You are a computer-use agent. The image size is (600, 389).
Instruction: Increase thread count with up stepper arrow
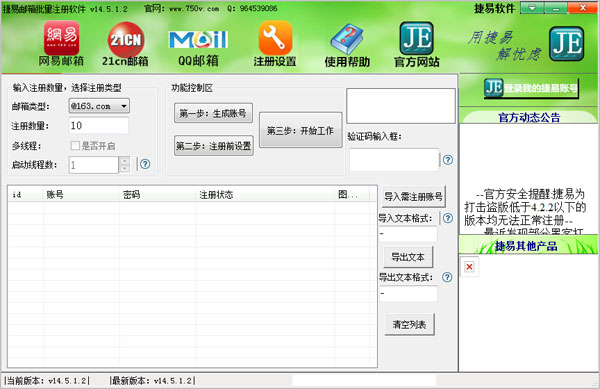(x=125, y=161)
